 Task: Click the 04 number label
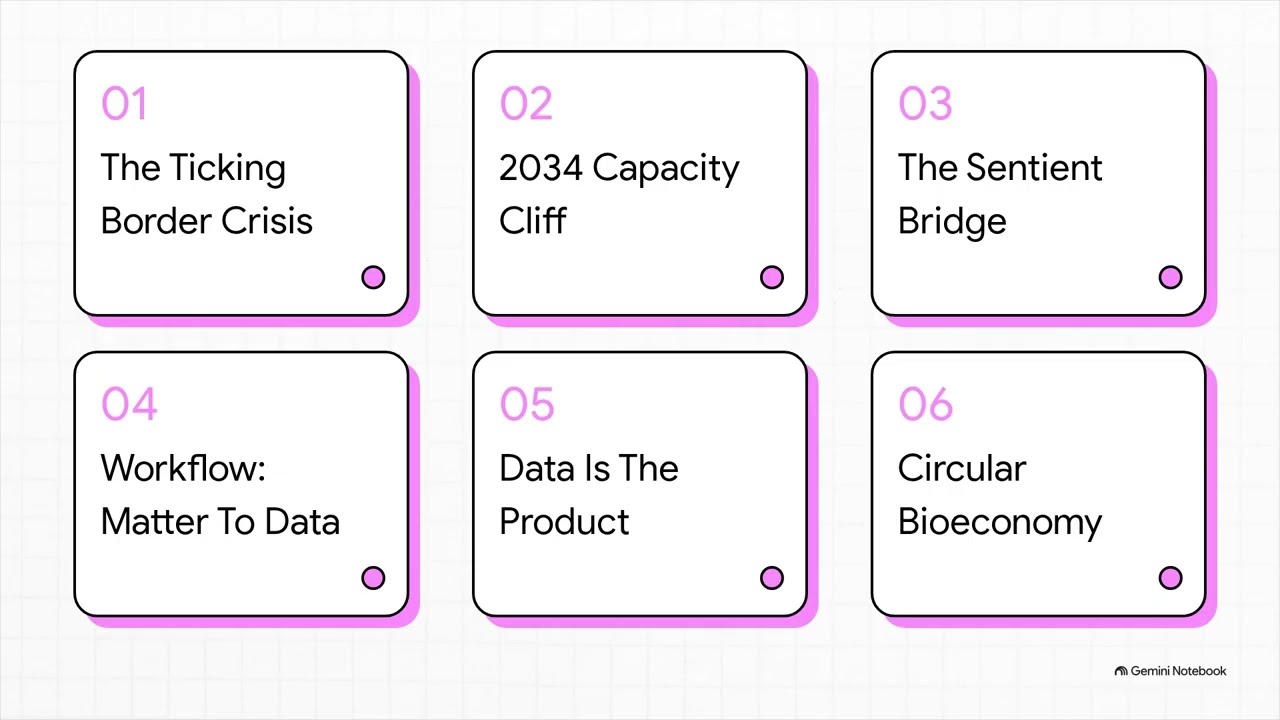pyautogui.click(x=129, y=405)
